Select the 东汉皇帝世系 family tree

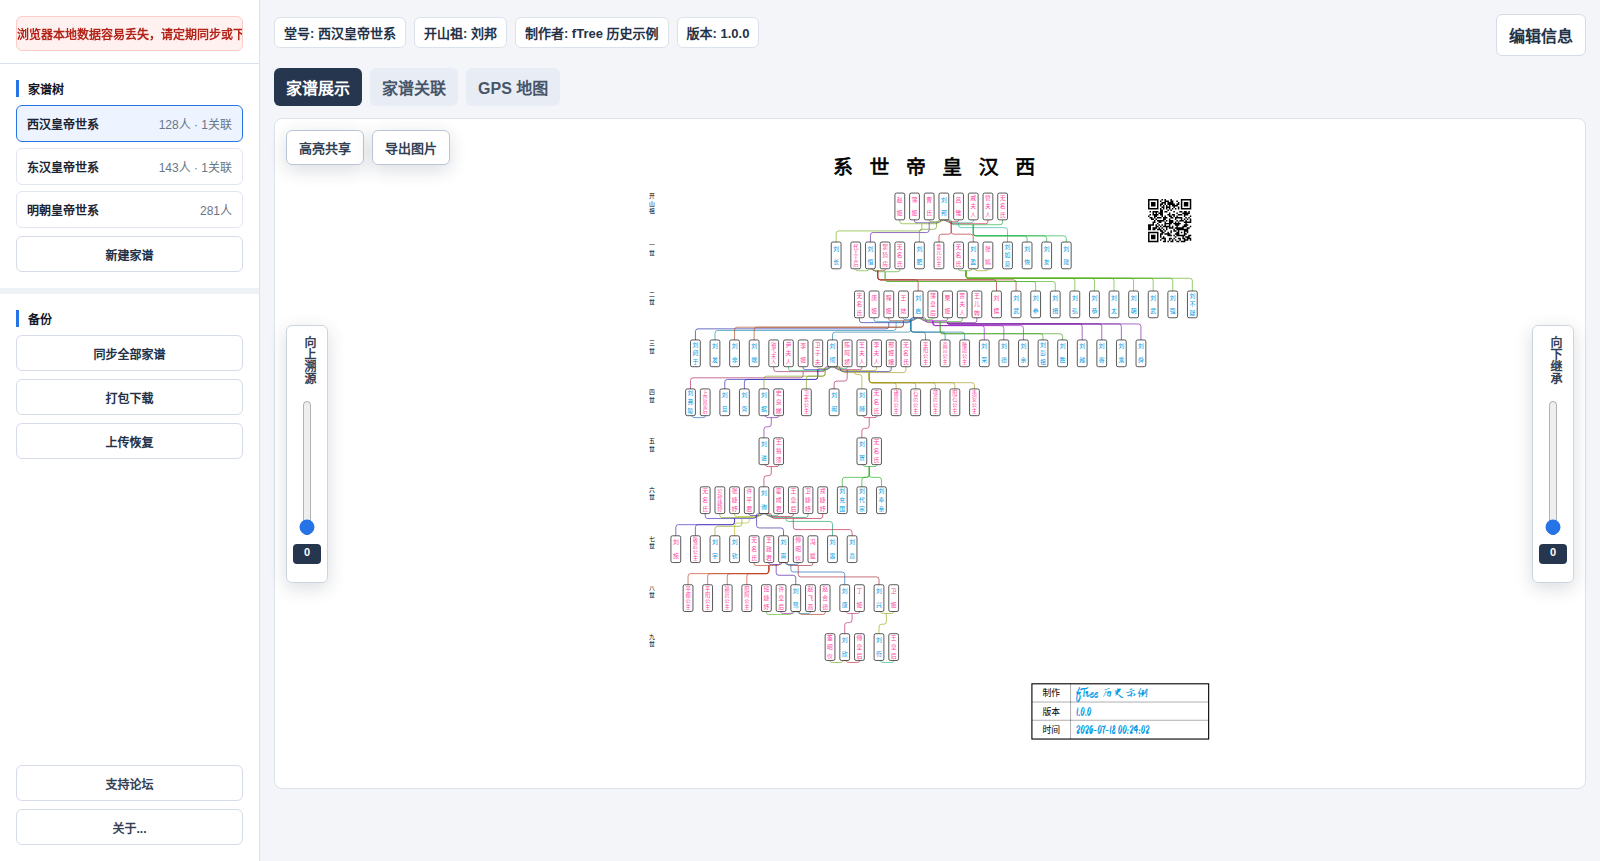click(x=129, y=167)
